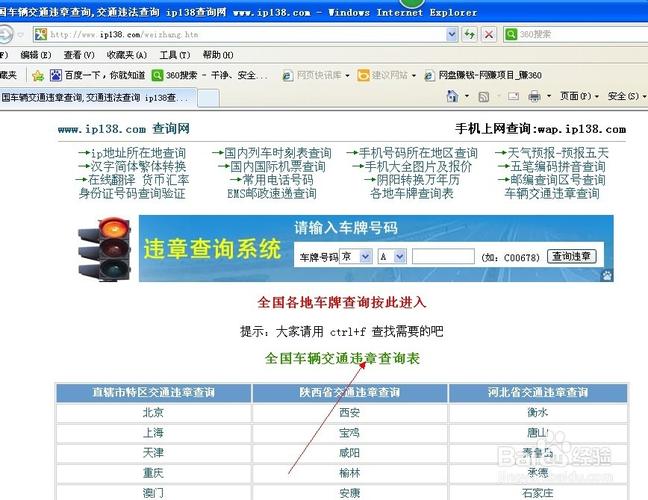This screenshot has height=500, width=648.
Task: Click 石家庄 in the table
Action: point(537,493)
